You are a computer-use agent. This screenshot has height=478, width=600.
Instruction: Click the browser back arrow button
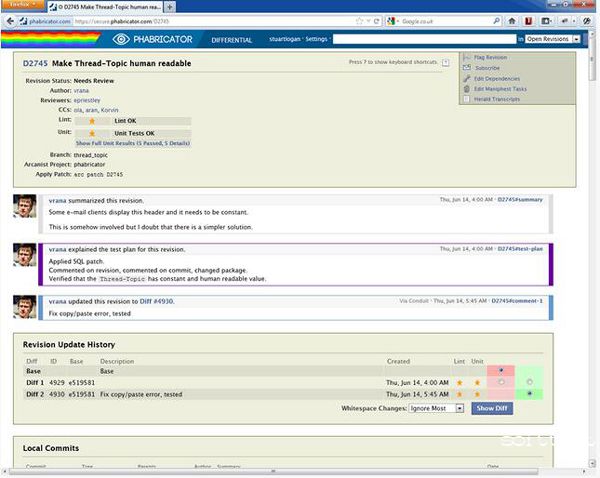tap(10, 21)
